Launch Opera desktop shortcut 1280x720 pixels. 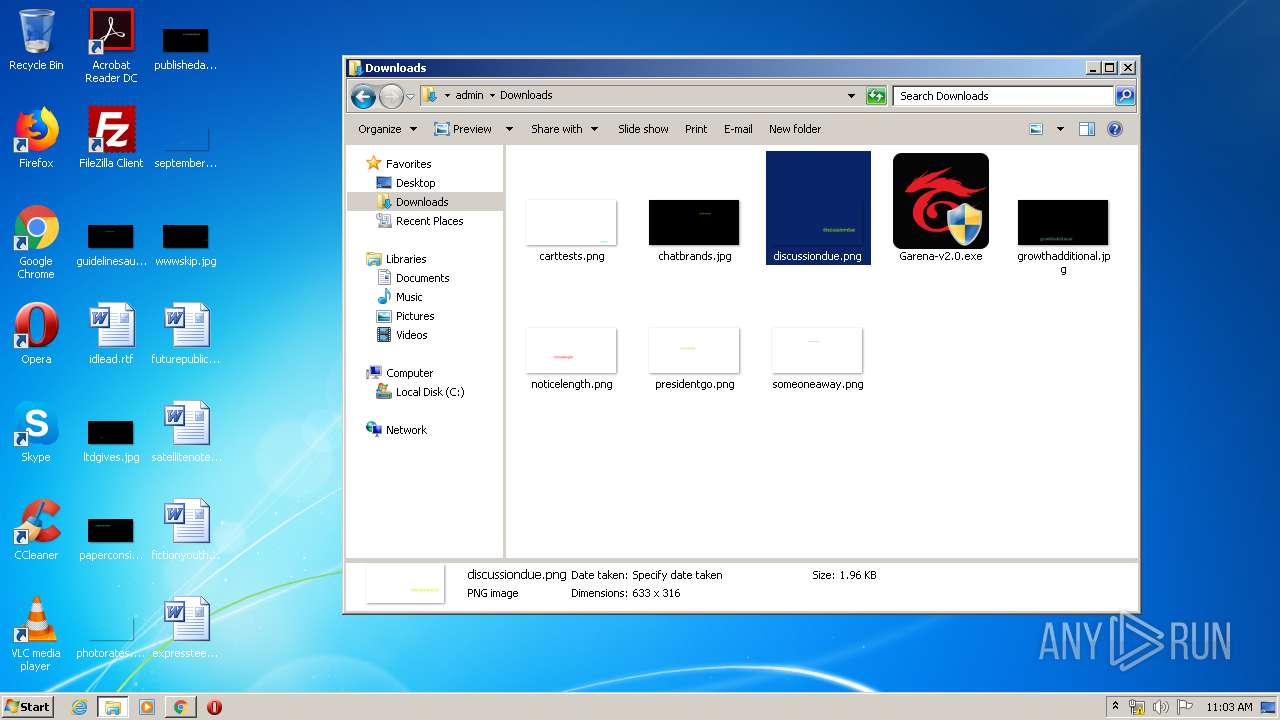tap(36, 333)
